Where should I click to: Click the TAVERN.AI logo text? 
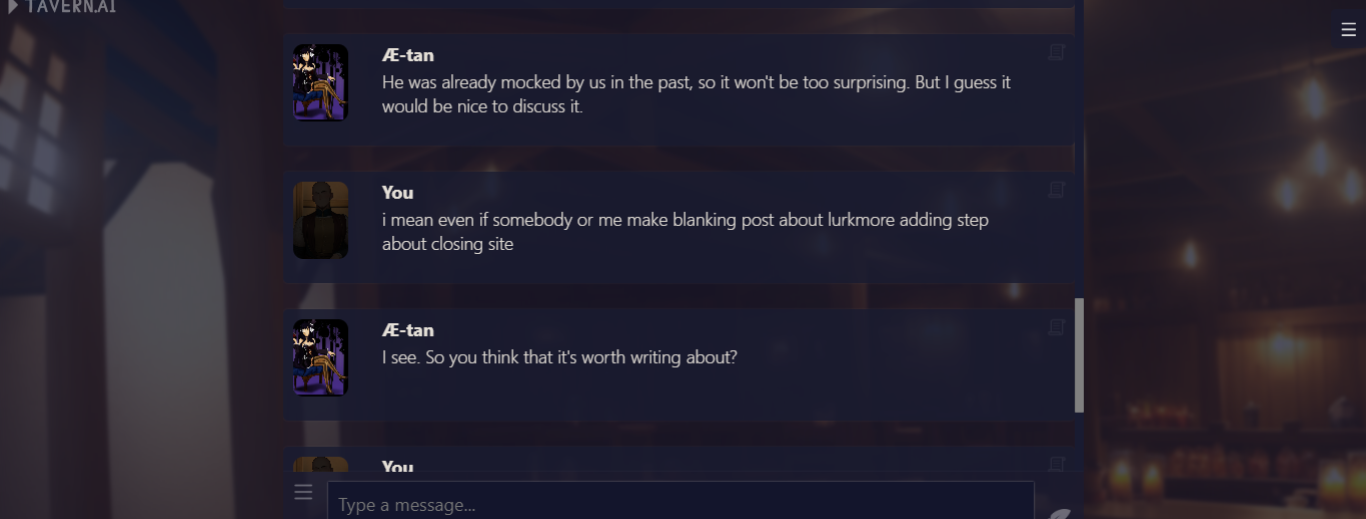pos(71,7)
